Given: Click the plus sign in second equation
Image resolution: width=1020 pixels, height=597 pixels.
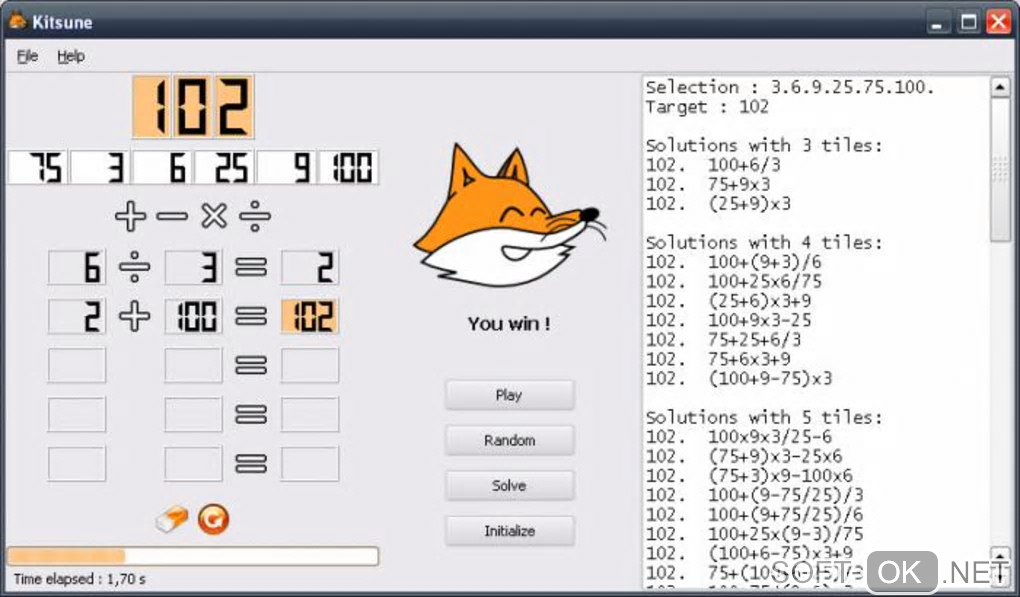Looking at the screenshot, I should (135, 317).
